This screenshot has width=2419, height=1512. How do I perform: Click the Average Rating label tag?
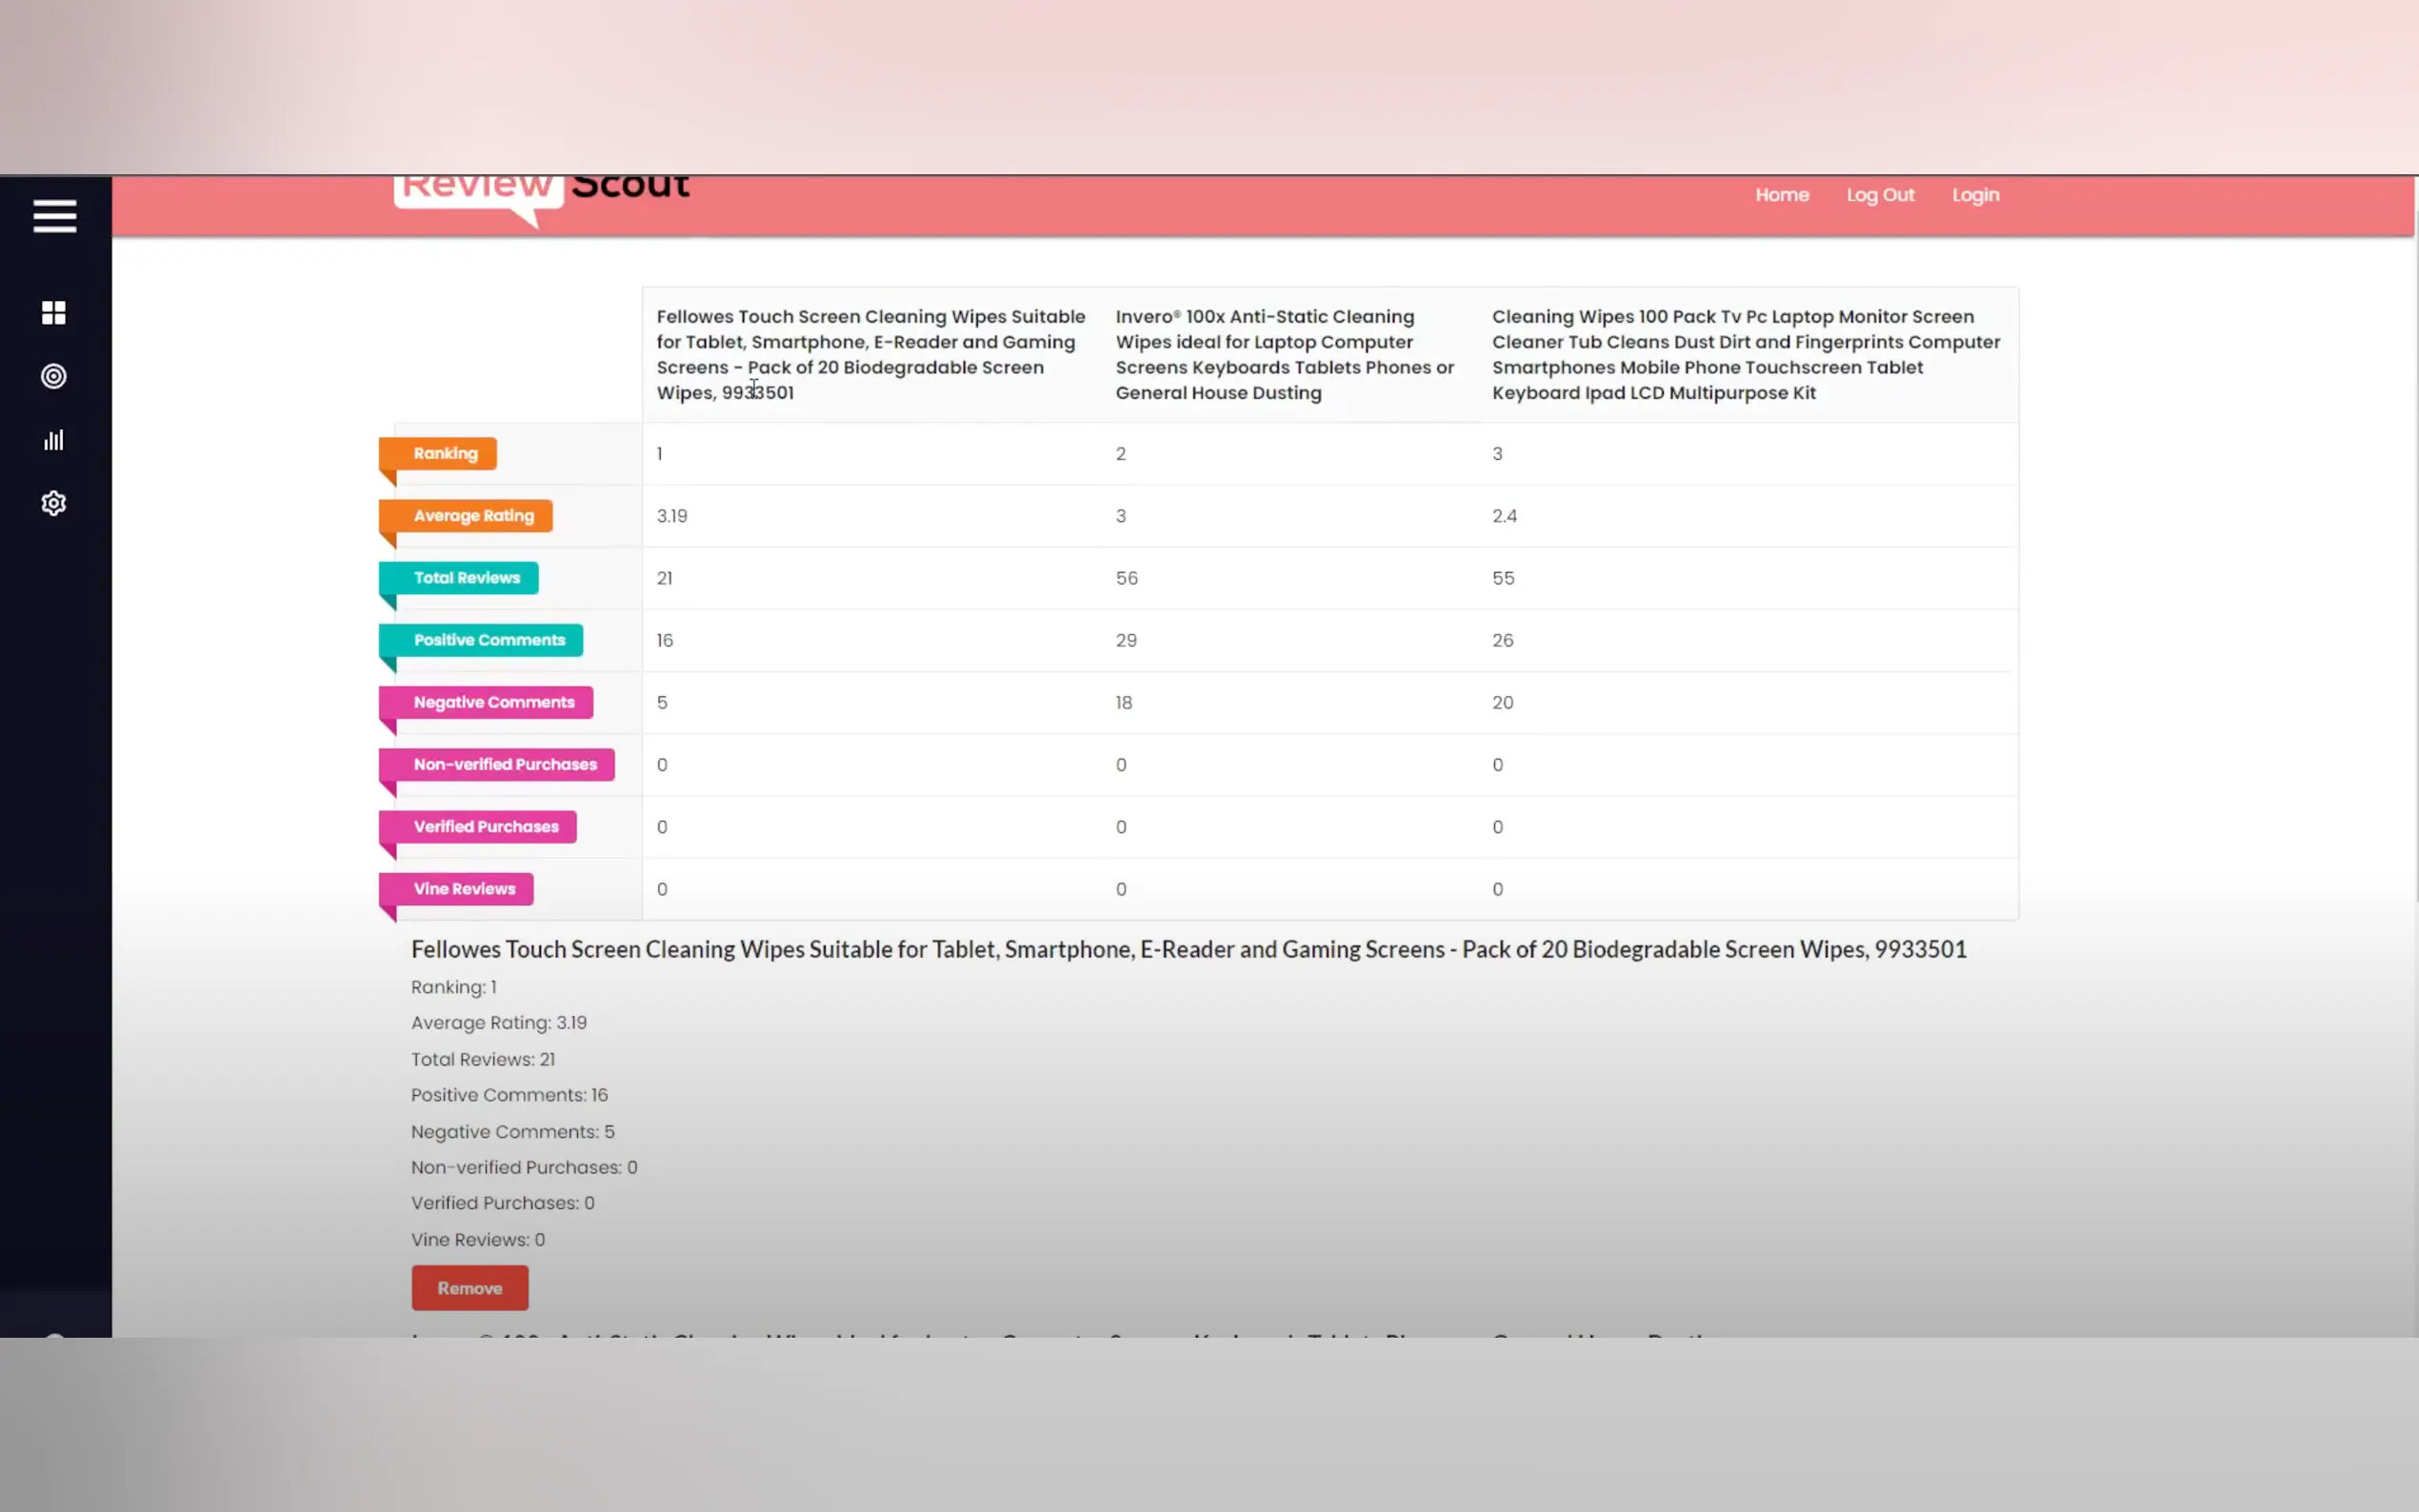click(473, 516)
